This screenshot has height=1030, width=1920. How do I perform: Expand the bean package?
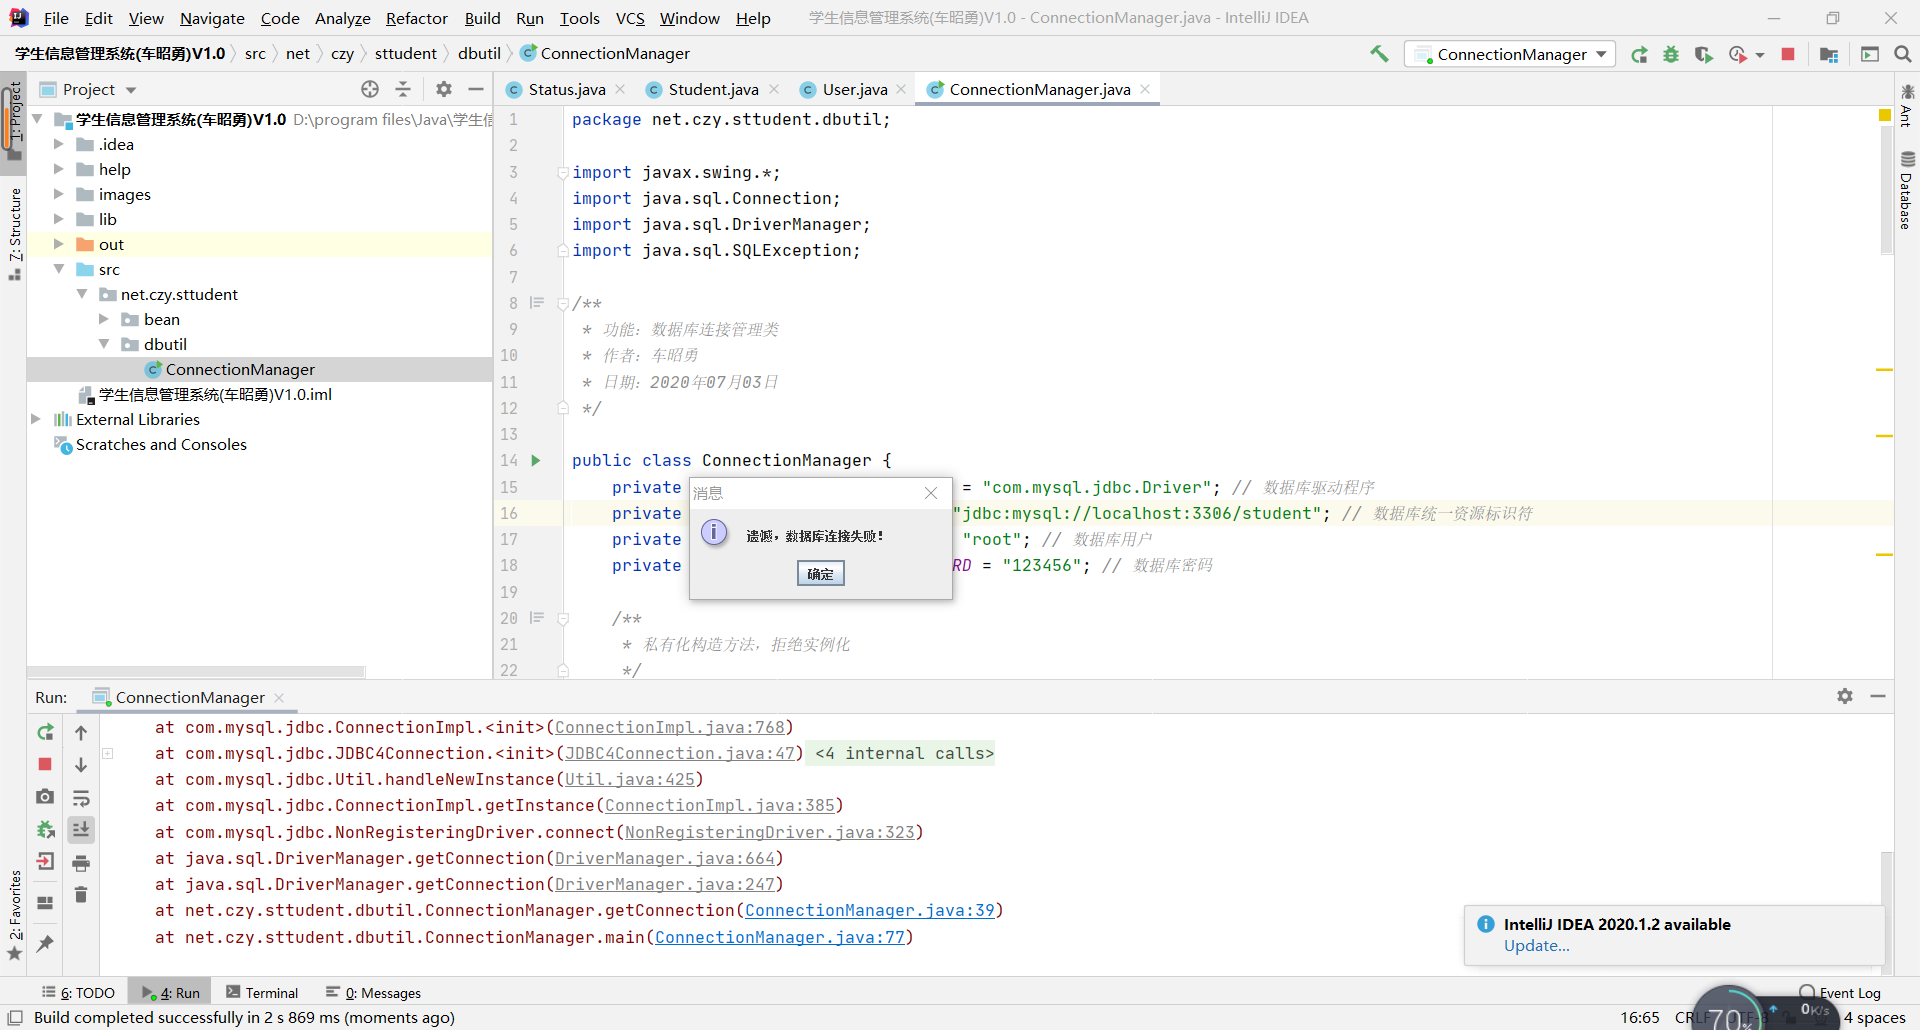coord(104,319)
